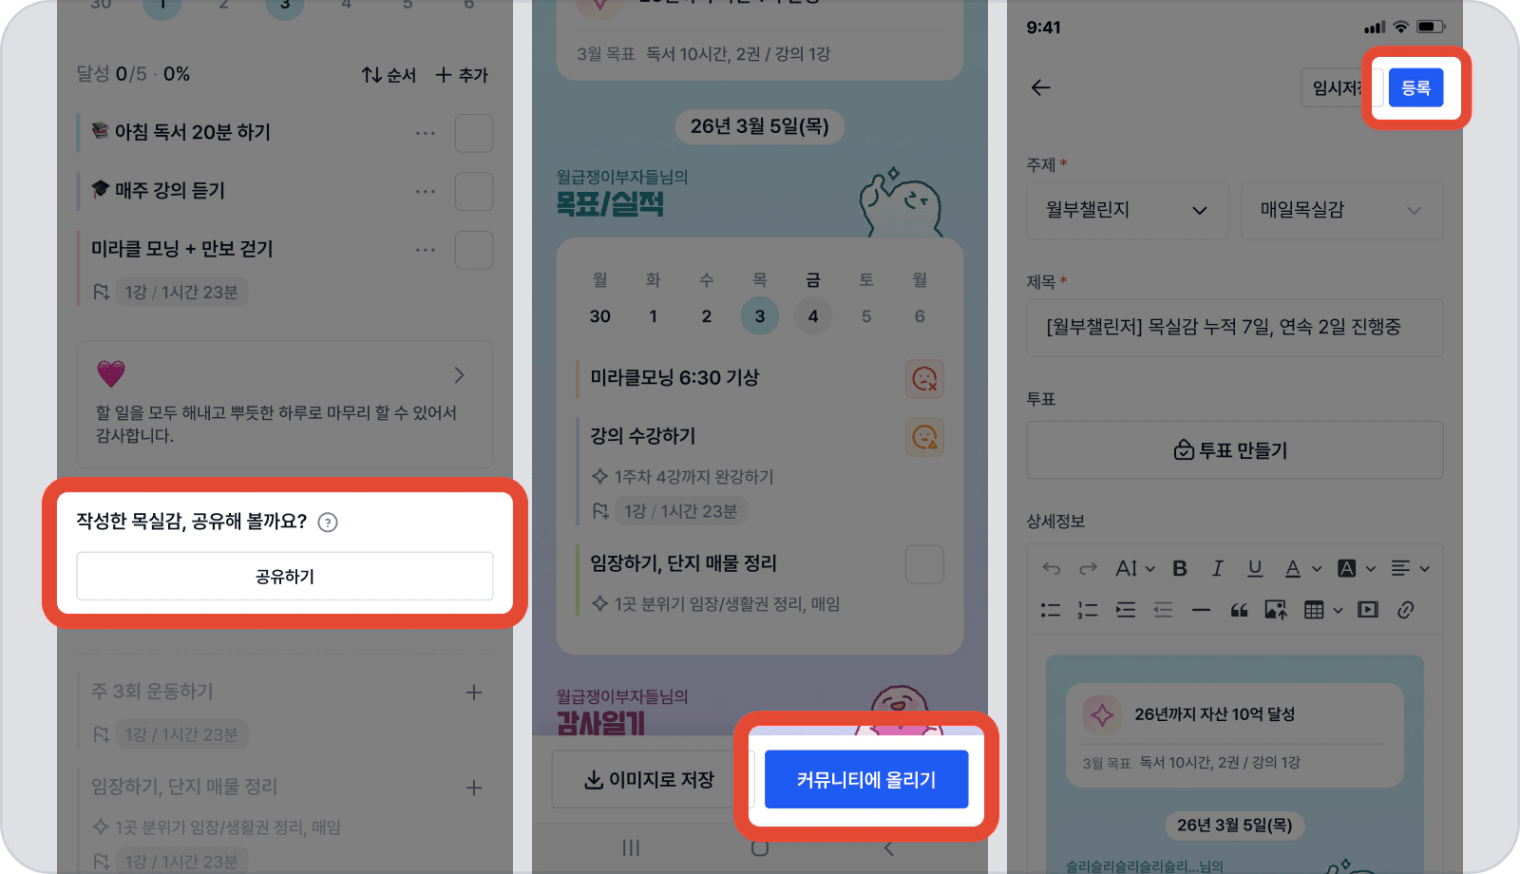Select date 4 금 in week calendar

pos(813,316)
